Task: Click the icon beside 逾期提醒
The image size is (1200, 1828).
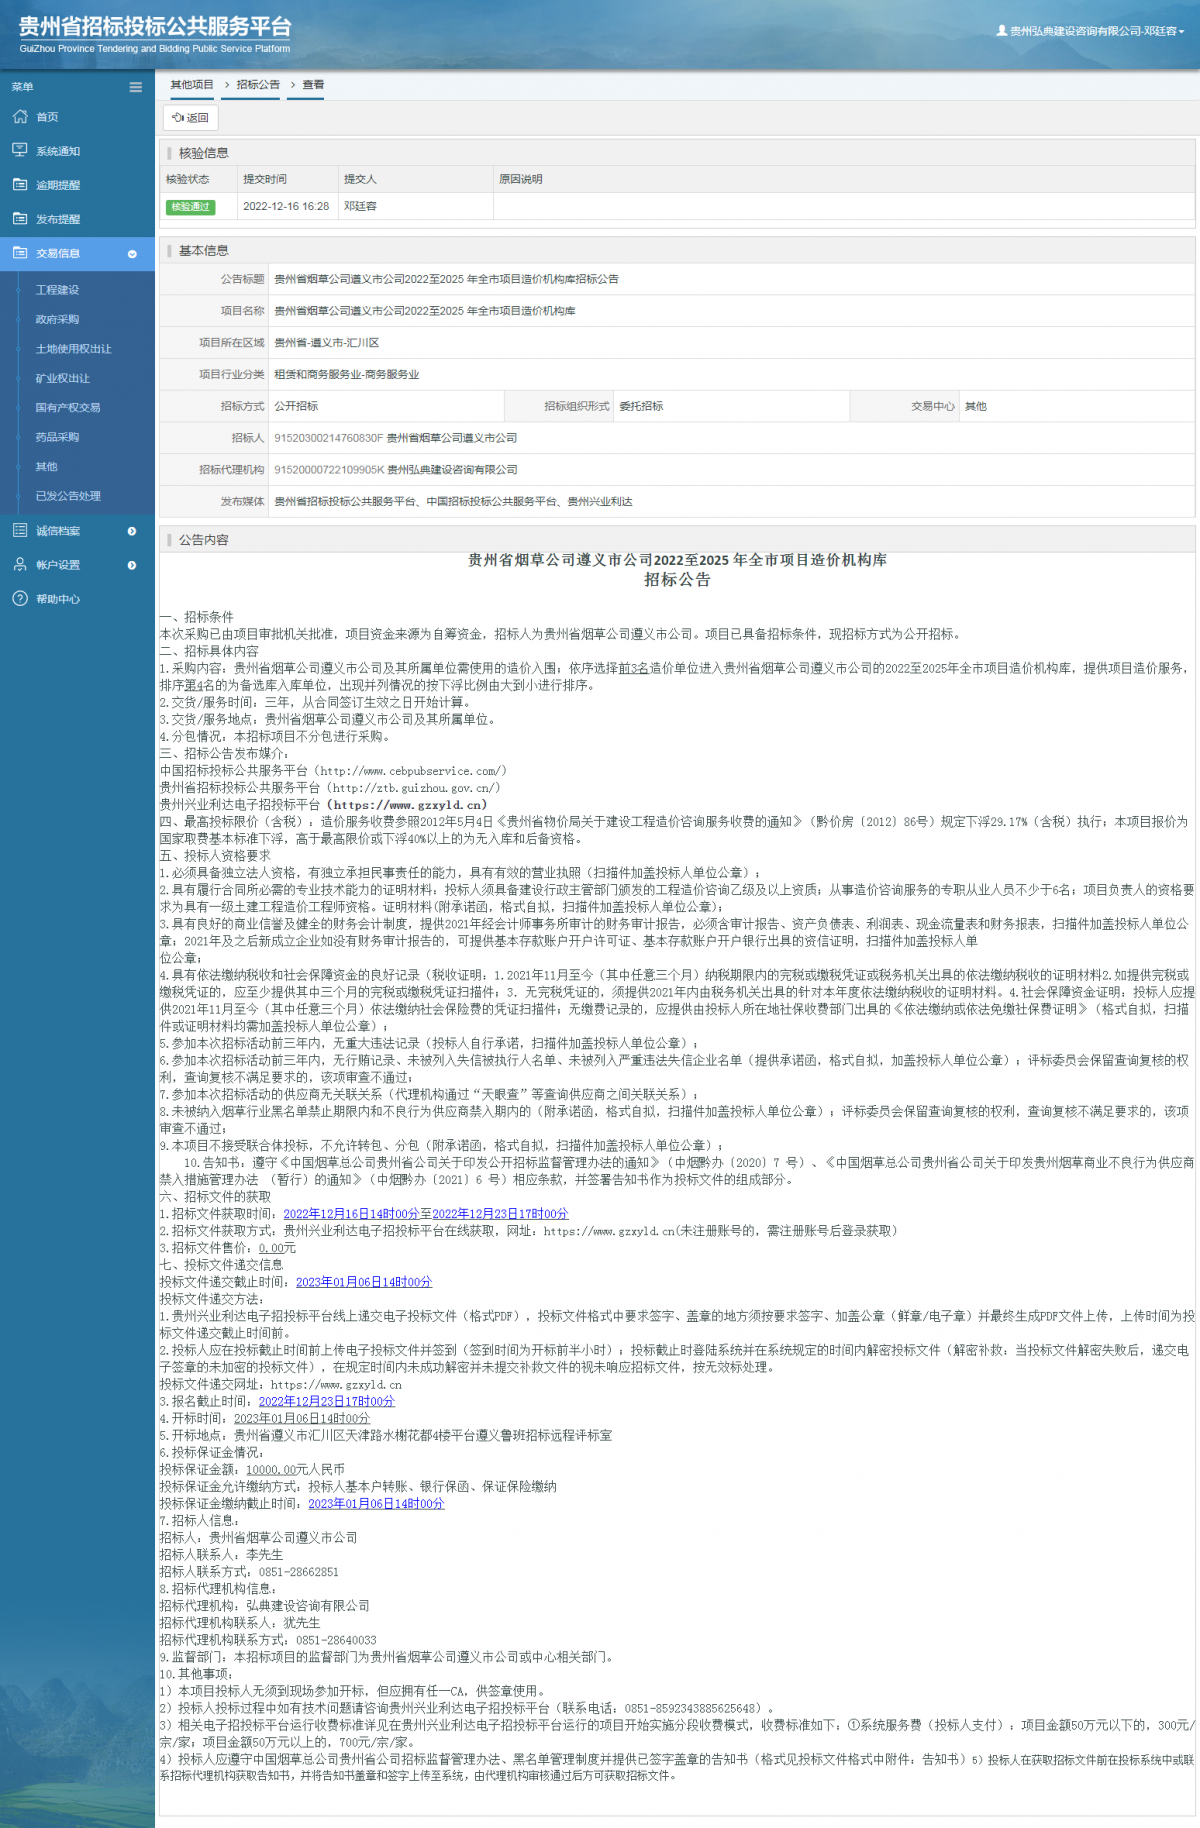Action: coord(20,184)
